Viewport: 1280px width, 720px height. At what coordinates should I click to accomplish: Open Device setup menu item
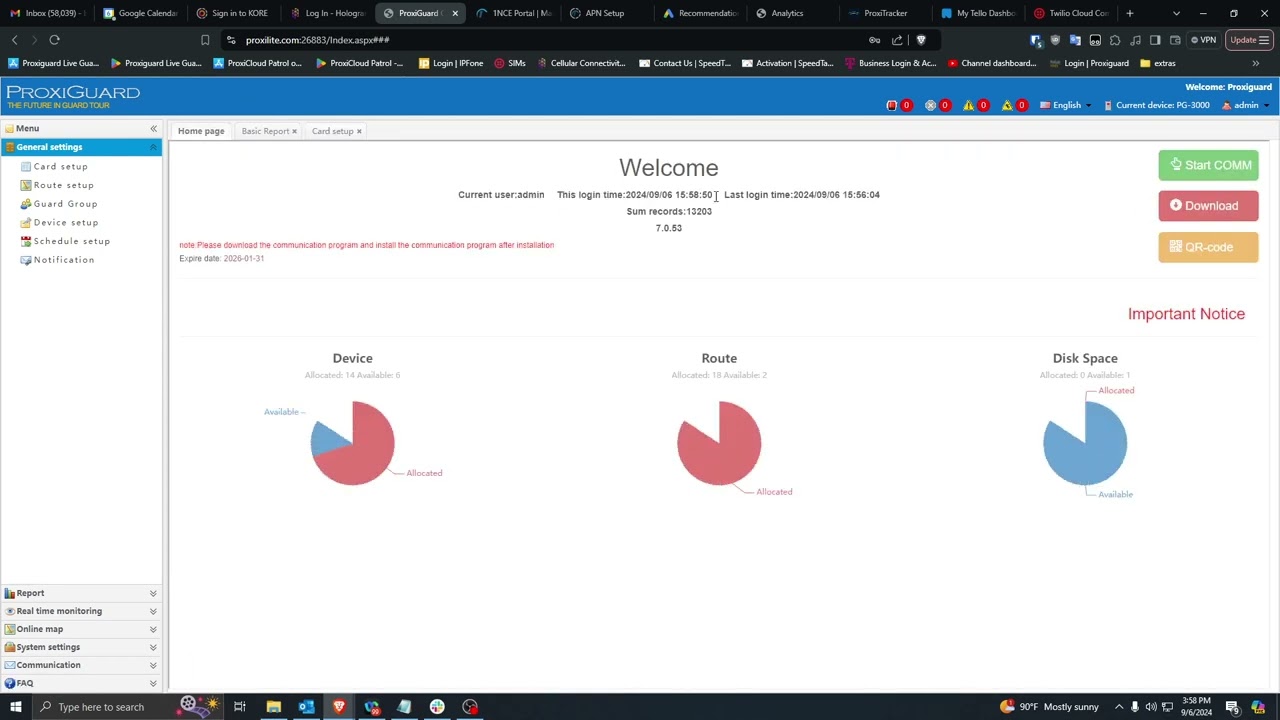tap(66, 222)
